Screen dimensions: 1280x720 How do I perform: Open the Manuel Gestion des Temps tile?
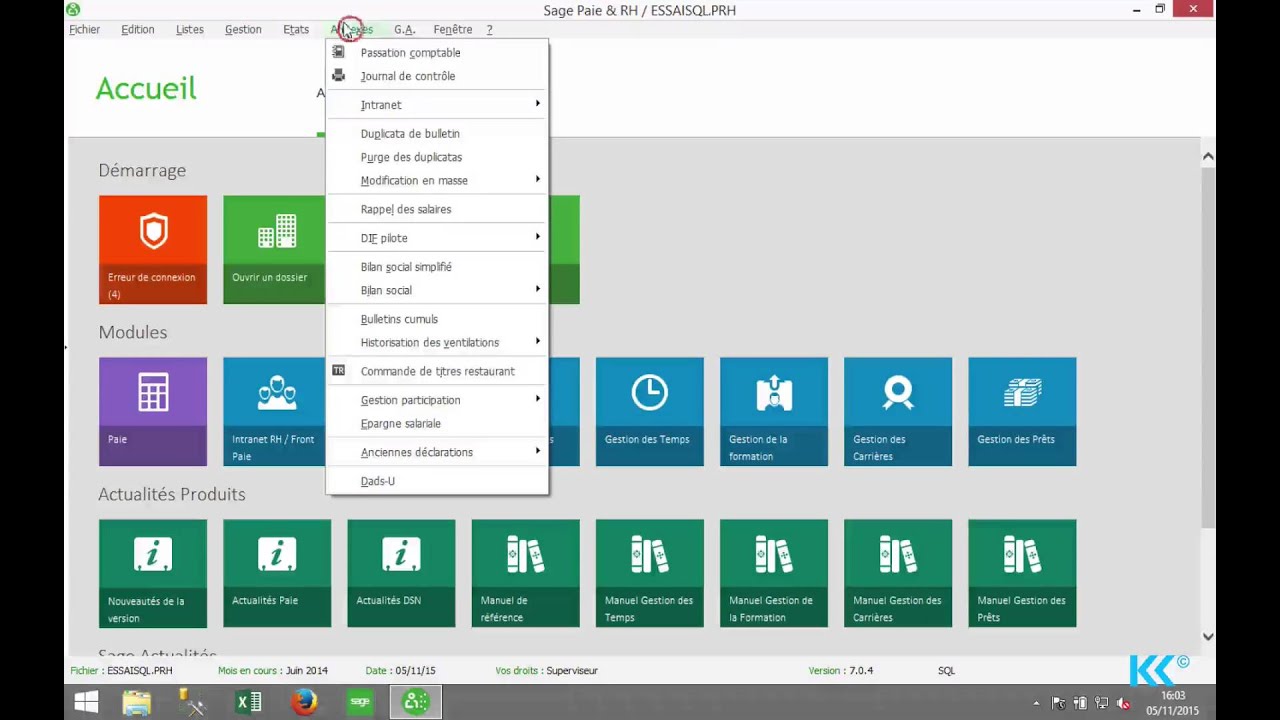(x=650, y=574)
